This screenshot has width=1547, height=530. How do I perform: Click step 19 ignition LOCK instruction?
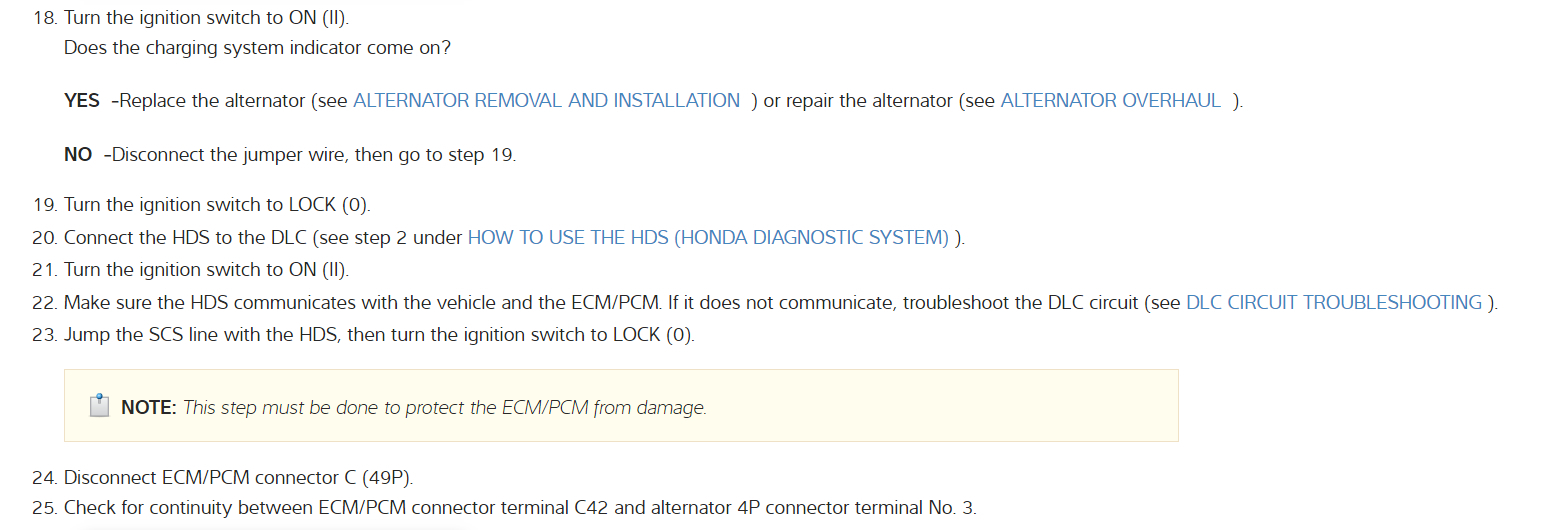click(x=217, y=205)
